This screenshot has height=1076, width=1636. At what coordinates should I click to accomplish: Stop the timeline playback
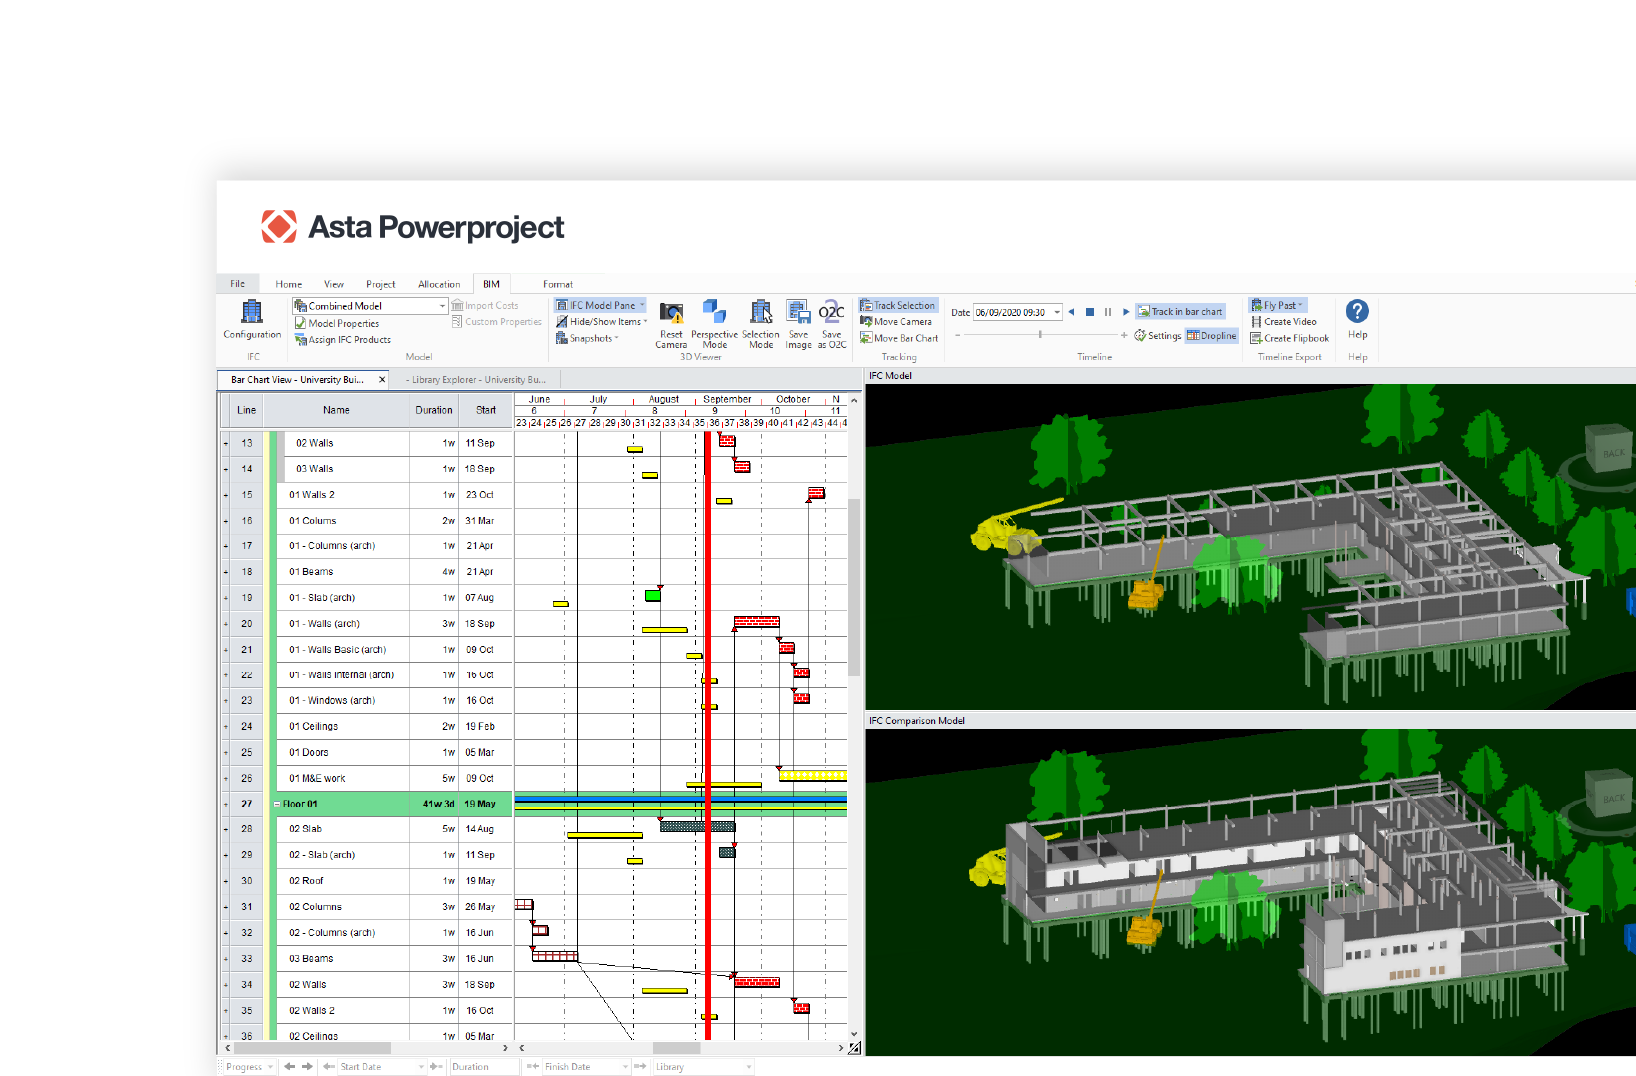(1090, 312)
